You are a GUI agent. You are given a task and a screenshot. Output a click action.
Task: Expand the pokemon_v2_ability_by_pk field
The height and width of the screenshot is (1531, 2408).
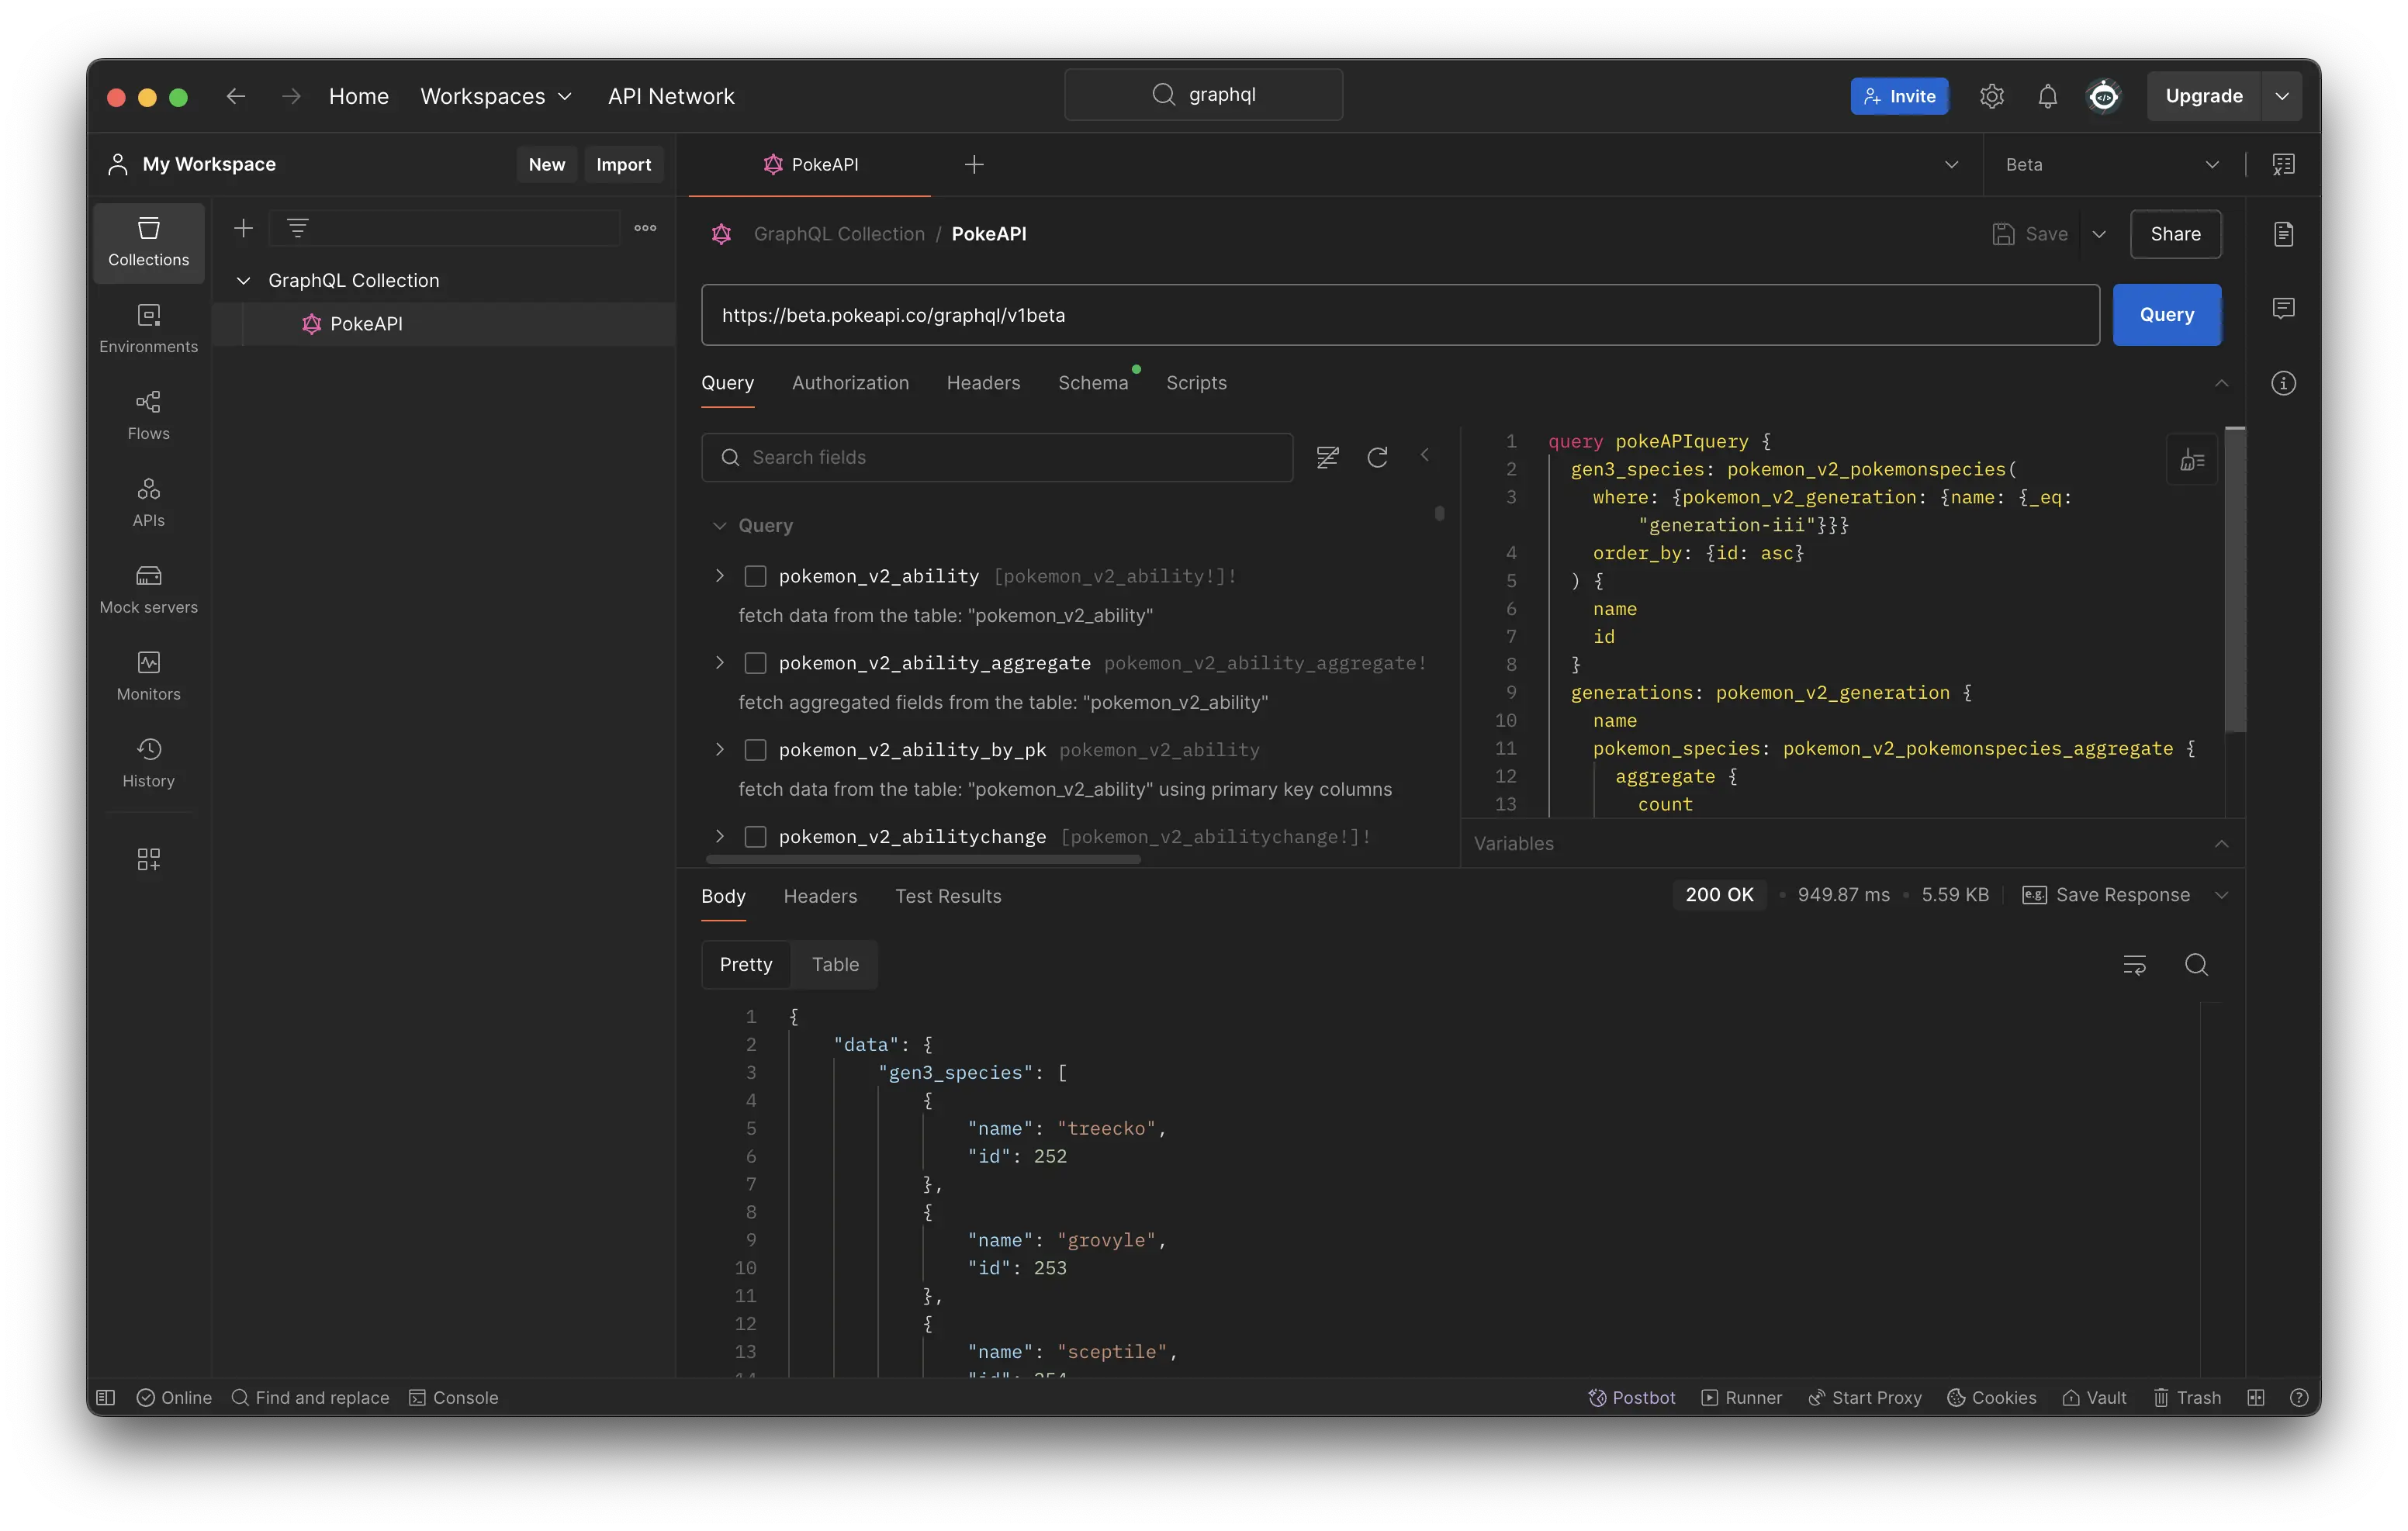pos(719,750)
